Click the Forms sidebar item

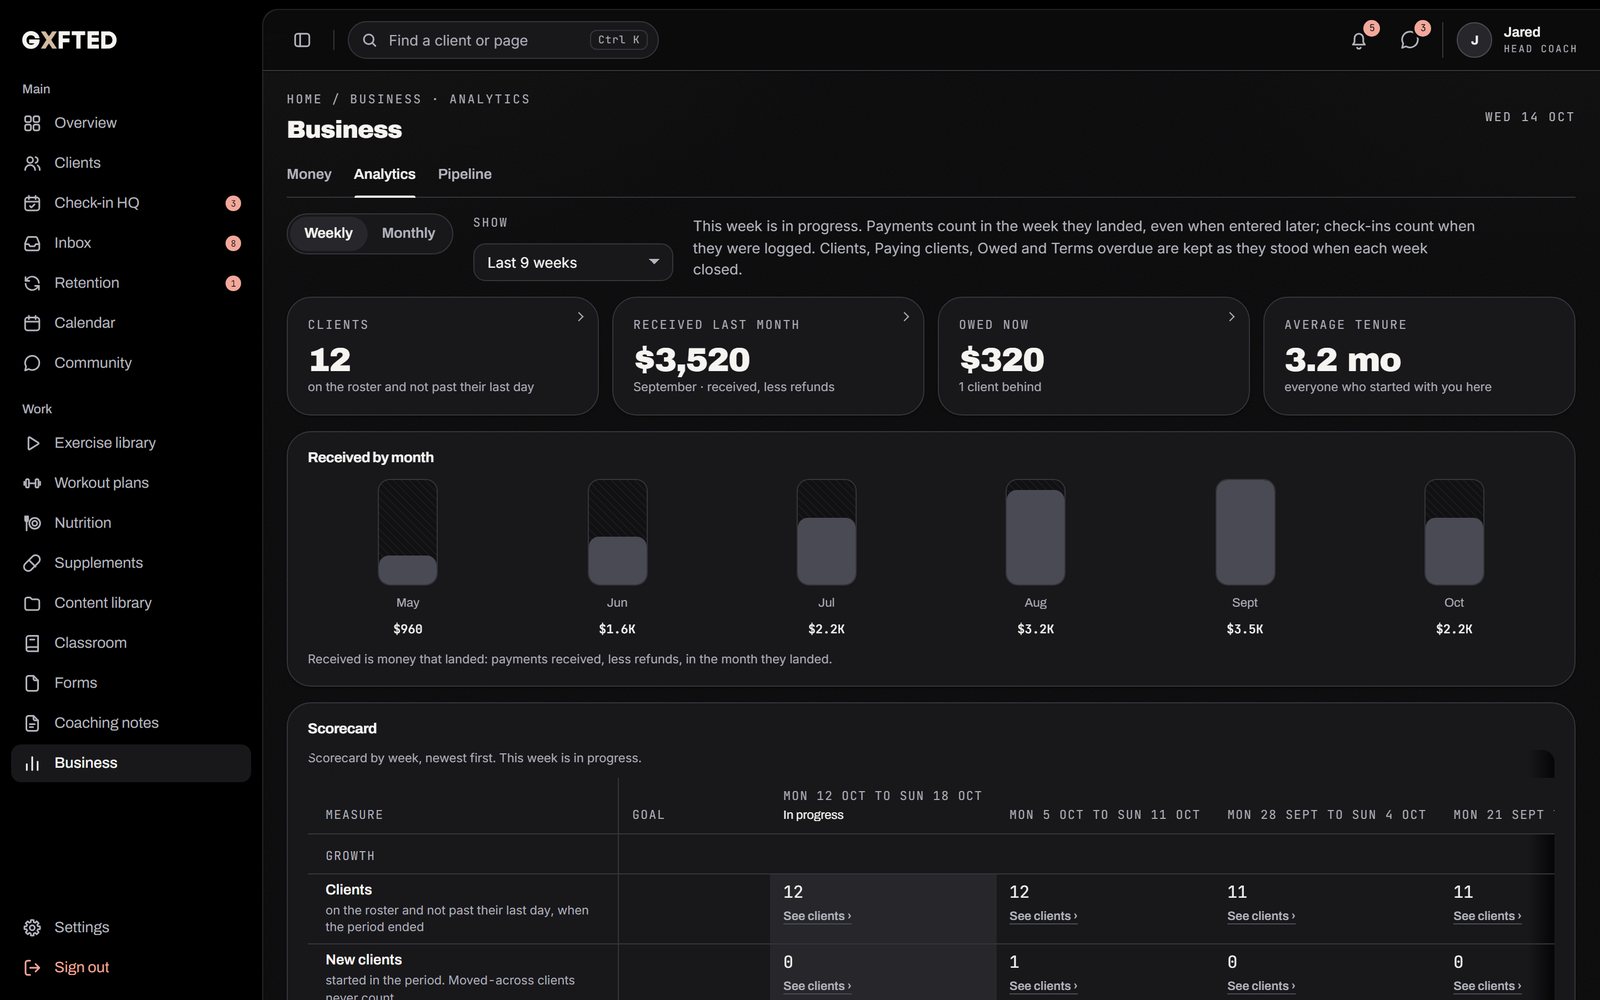(x=131, y=683)
